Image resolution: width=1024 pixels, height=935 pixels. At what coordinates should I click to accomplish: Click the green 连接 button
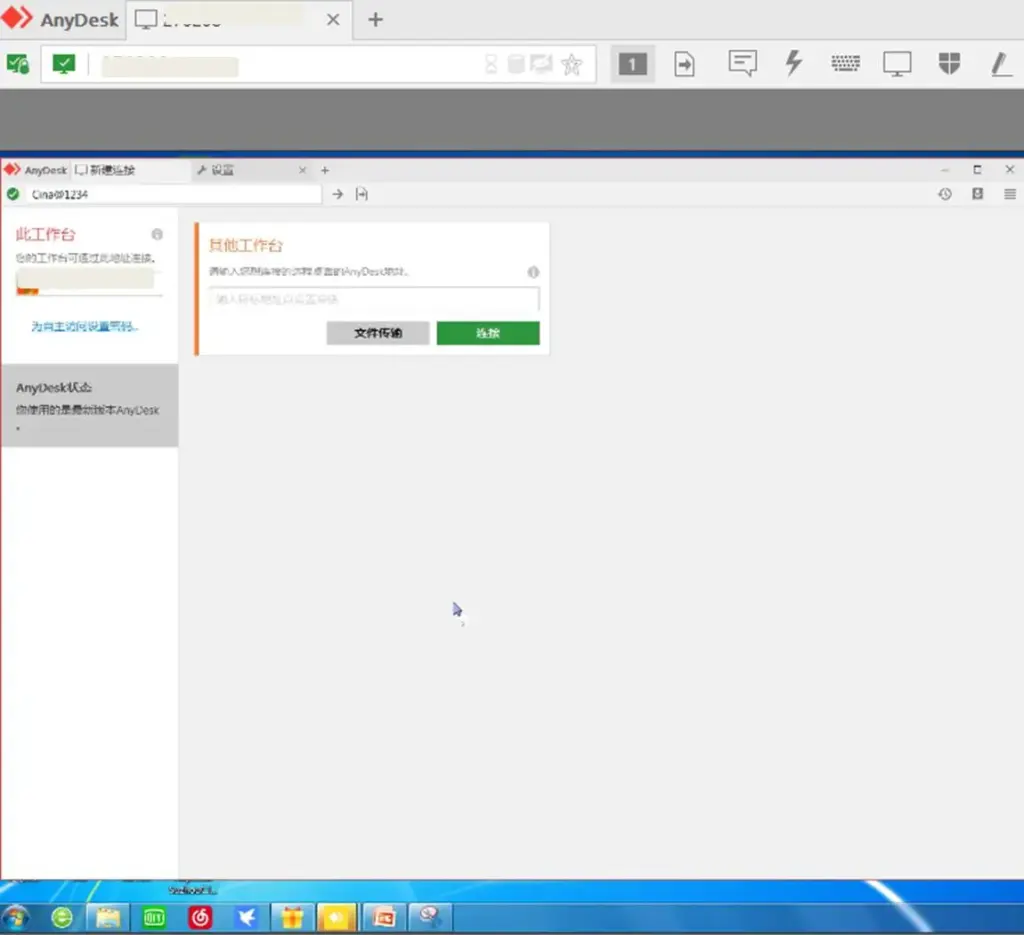coord(488,333)
